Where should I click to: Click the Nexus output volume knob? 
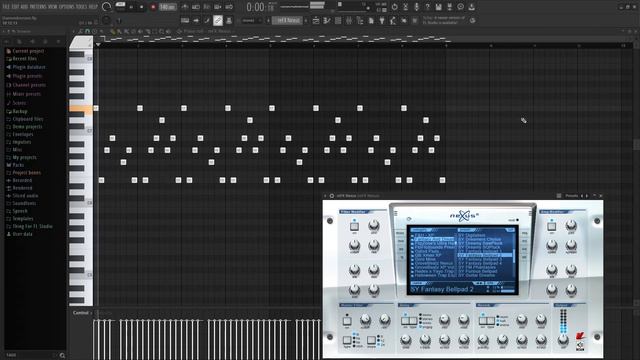click(563, 340)
